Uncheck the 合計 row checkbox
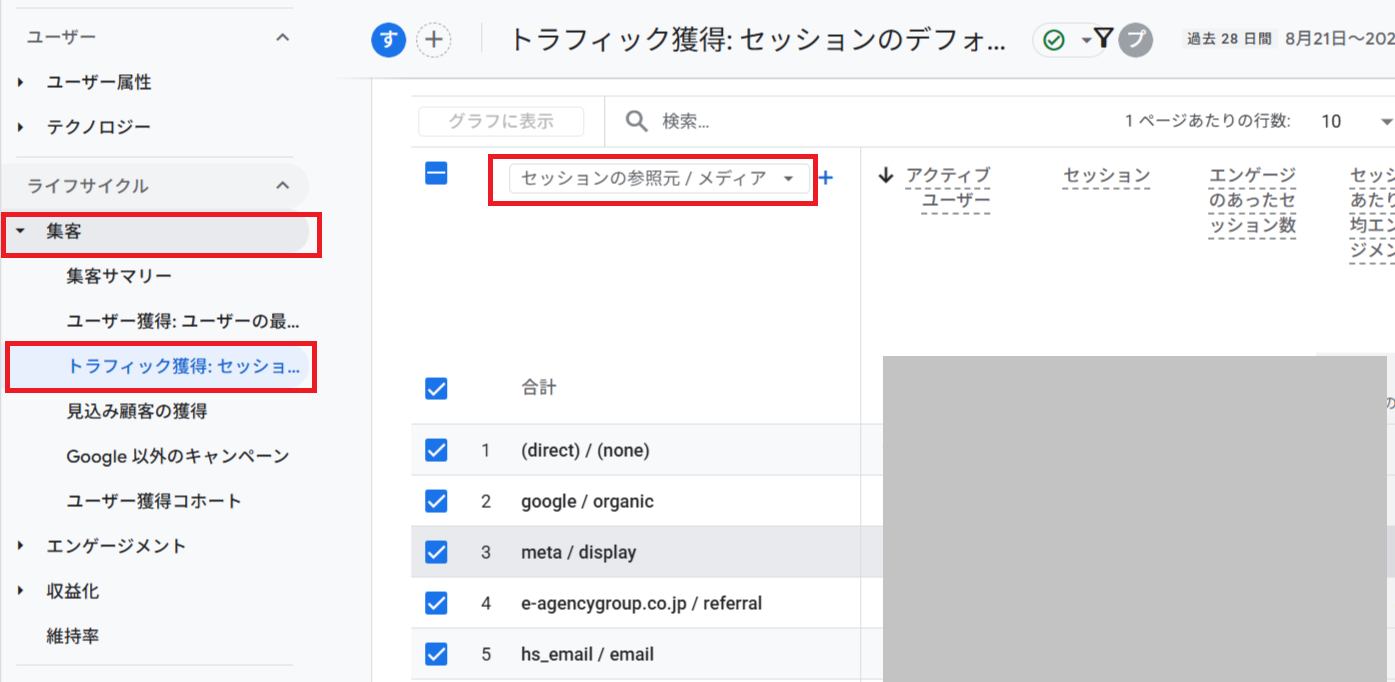 tap(436, 388)
